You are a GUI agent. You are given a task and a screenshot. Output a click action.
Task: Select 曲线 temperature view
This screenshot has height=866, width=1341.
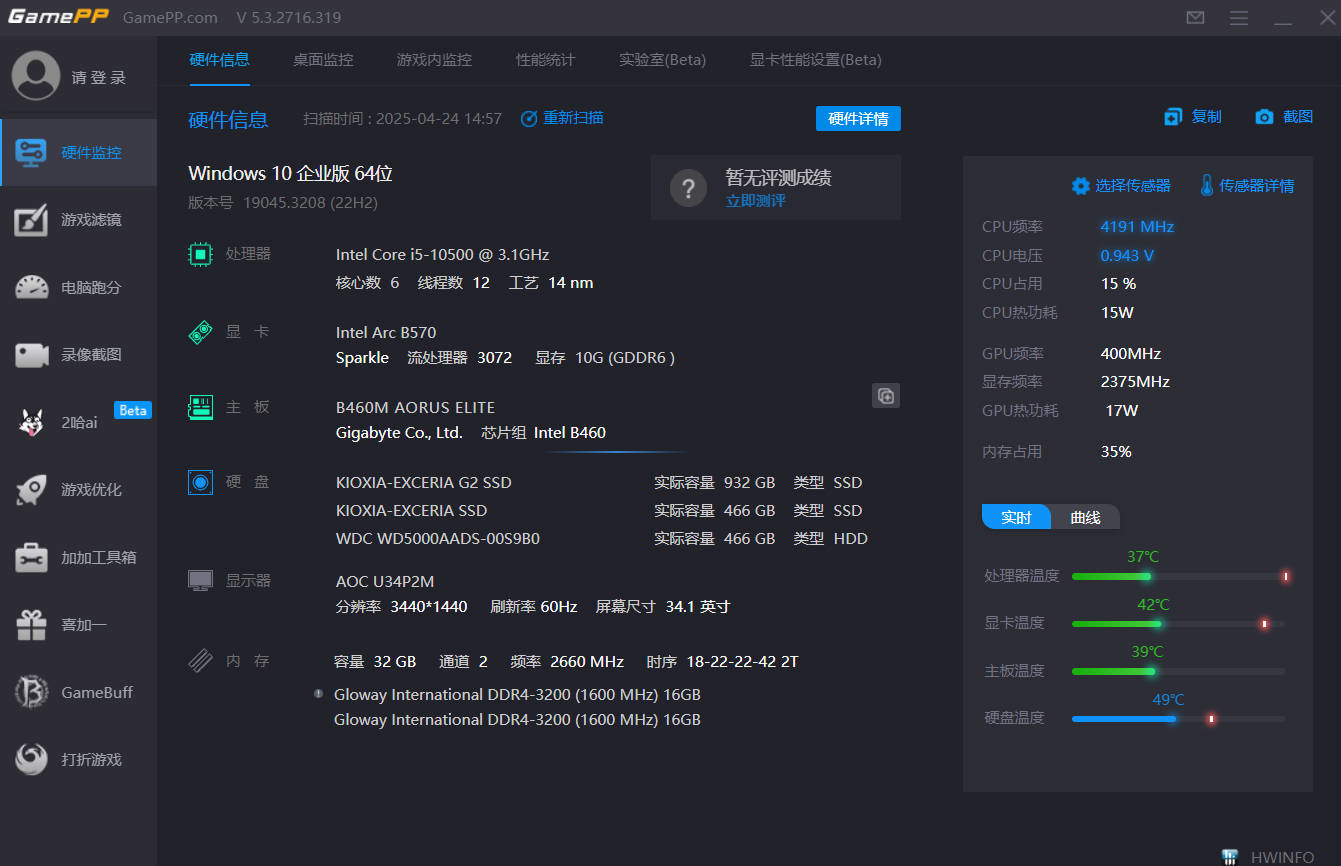coord(1085,517)
